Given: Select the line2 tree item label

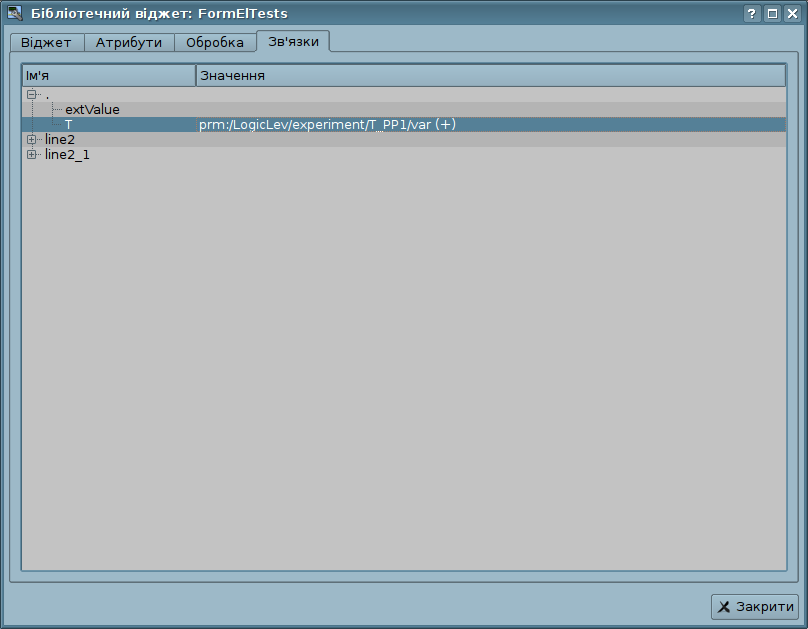Looking at the screenshot, I should click(60, 139).
